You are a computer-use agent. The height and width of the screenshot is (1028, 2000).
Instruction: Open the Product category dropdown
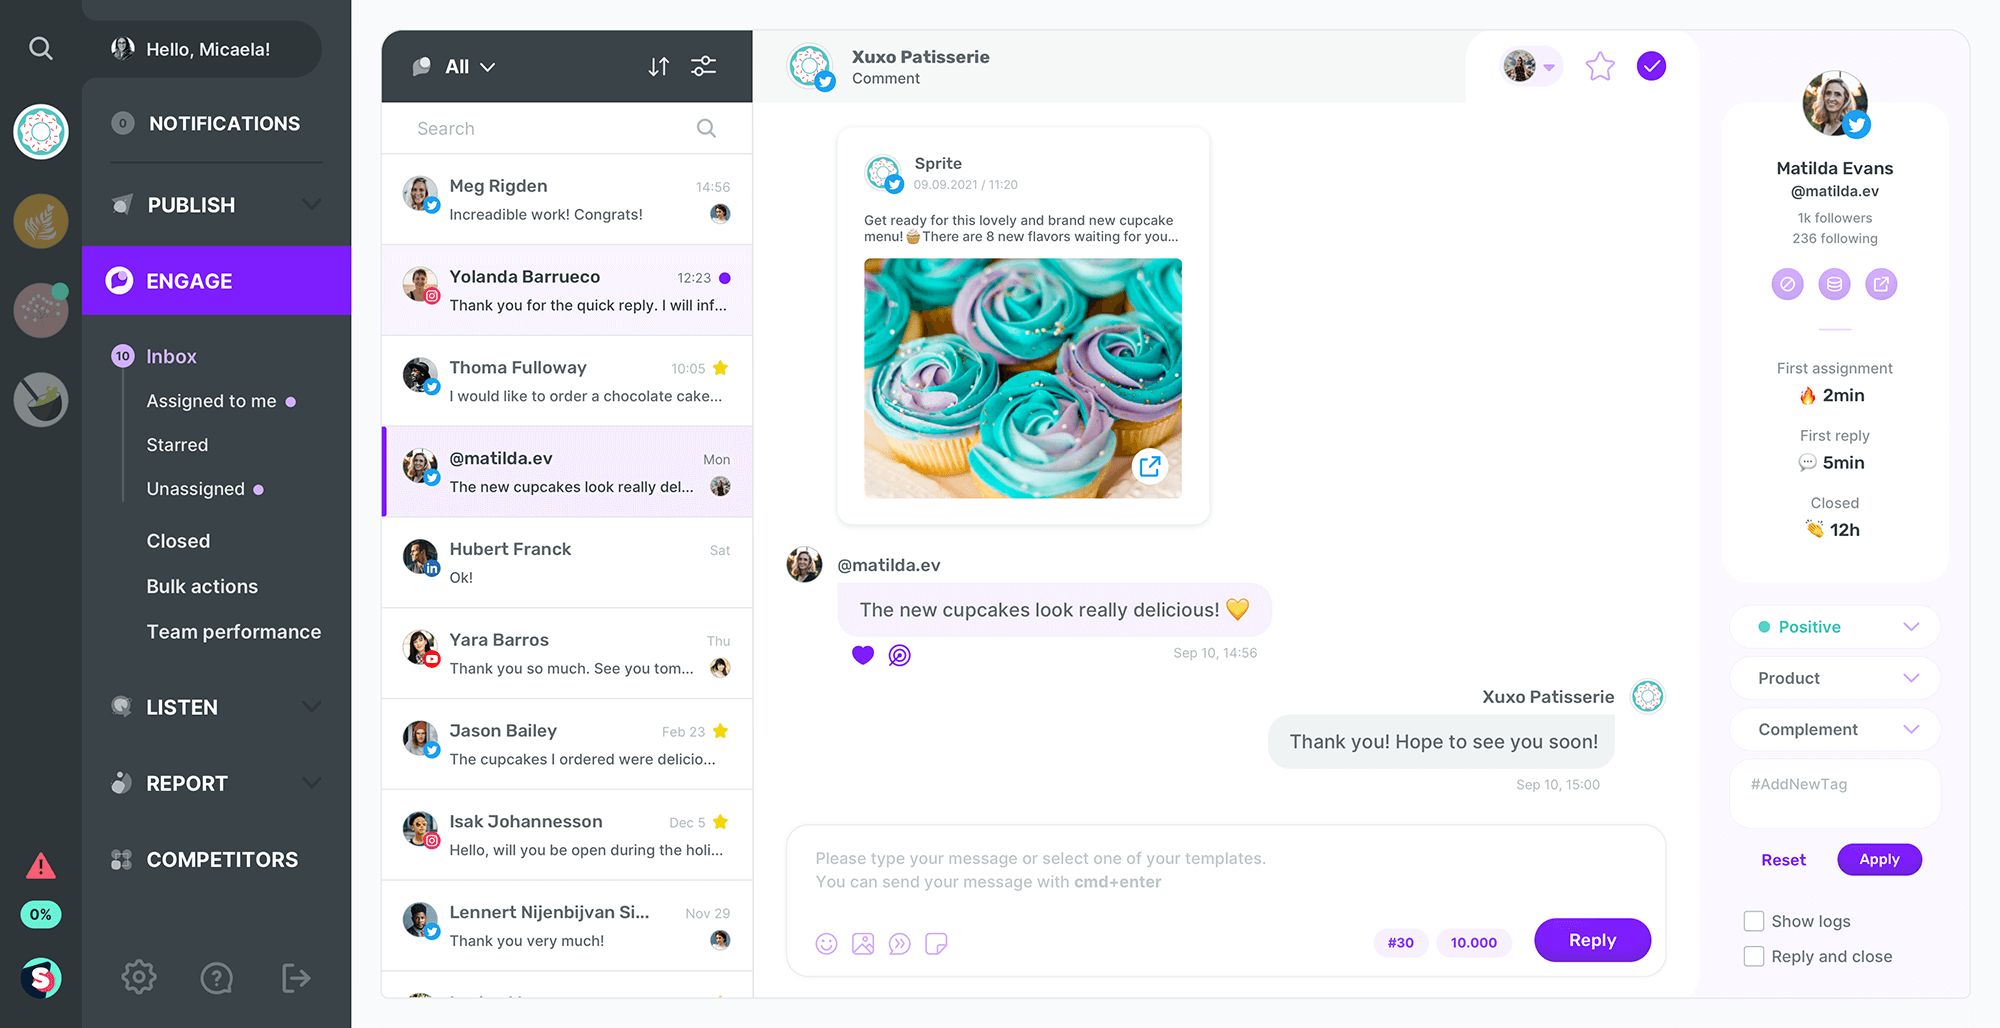(x=1835, y=678)
